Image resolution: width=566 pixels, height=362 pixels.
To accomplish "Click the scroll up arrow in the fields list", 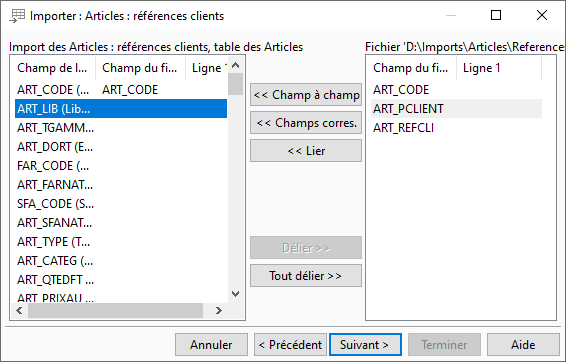I will click(x=236, y=65).
